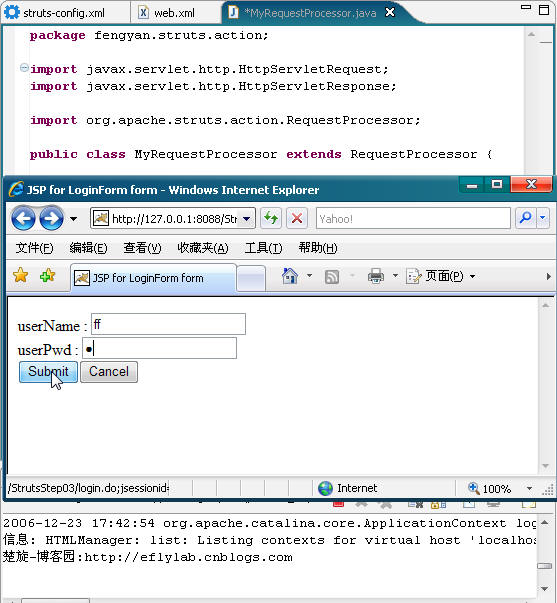Click the red Stop loading icon
557x603 pixels.
(x=297, y=218)
